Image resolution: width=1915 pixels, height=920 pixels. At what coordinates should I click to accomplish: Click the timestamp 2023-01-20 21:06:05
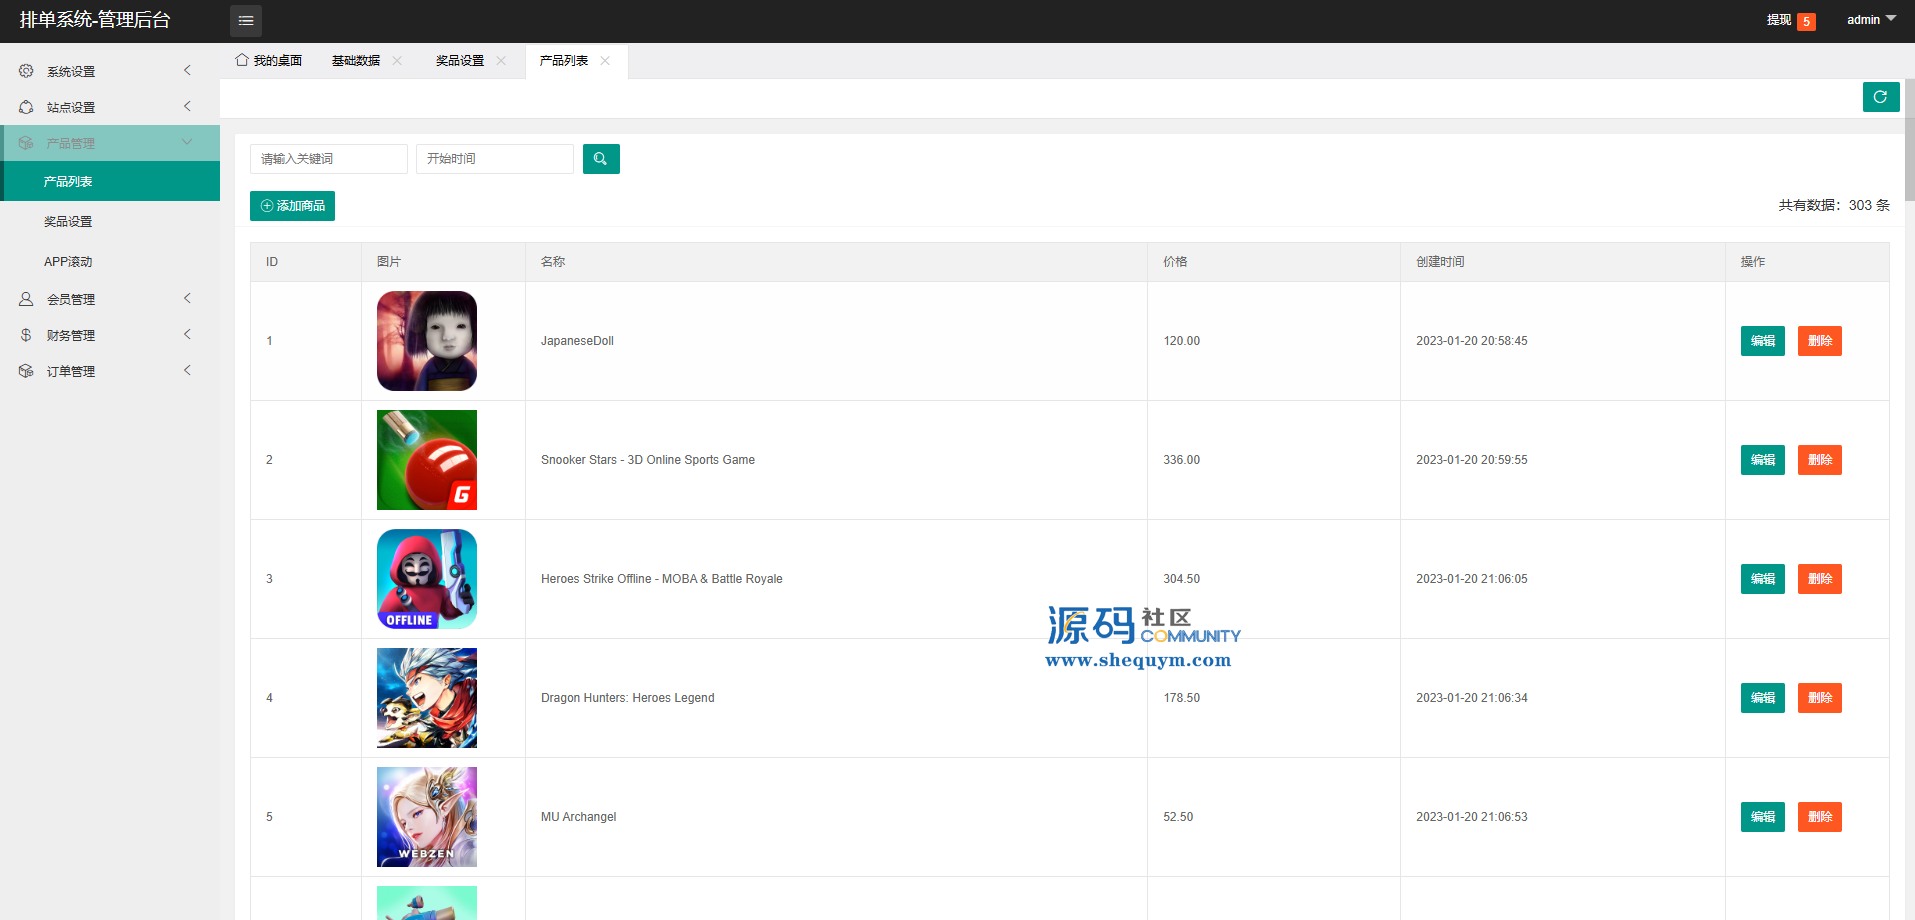pyautogui.click(x=1472, y=579)
